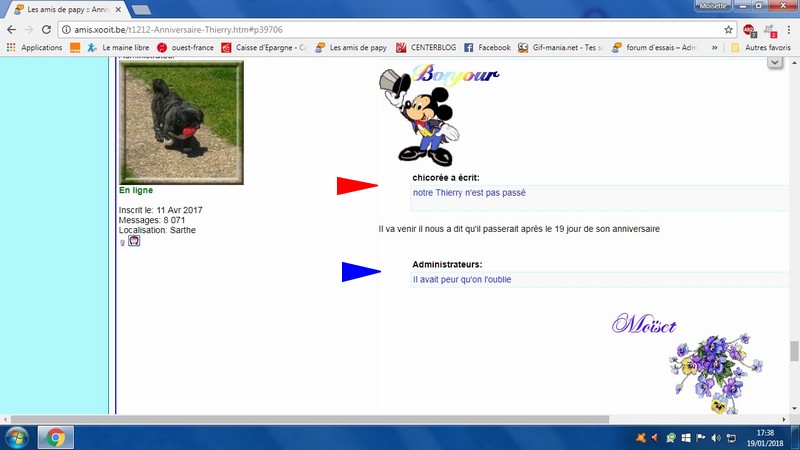The height and width of the screenshot is (450, 800).
Task: Click 'Inscrit le: 11 Avr 2017' text
Action: [x=161, y=210]
